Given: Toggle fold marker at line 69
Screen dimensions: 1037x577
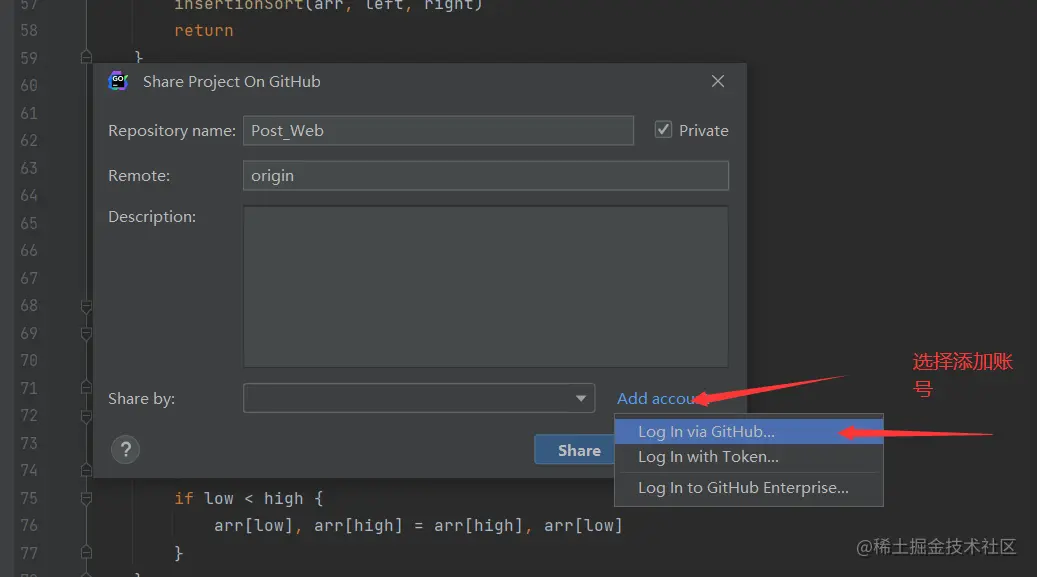Looking at the screenshot, I should 86,333.
